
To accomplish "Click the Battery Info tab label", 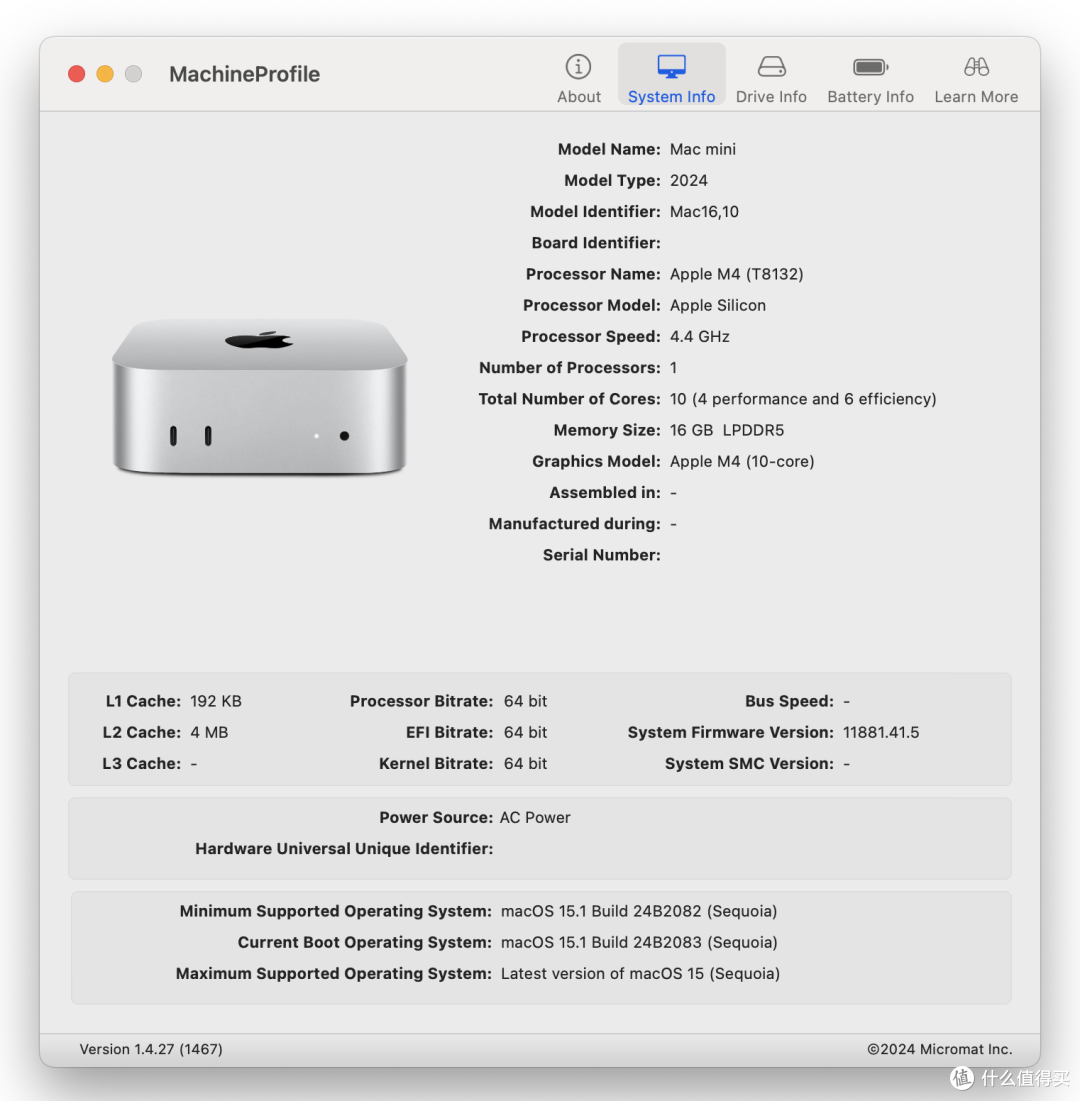I will tap(871, 97).
